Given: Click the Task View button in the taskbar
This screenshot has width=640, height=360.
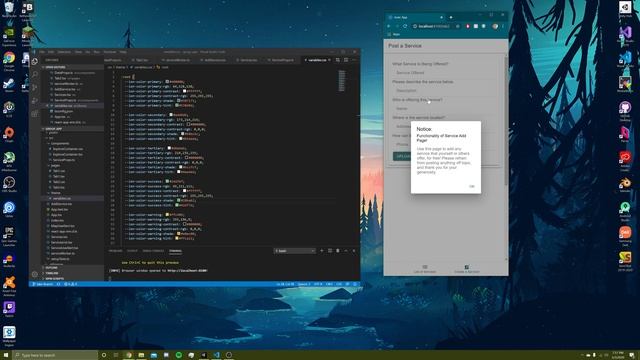Looking at the screenshot, I should click(x=116, y=355).
